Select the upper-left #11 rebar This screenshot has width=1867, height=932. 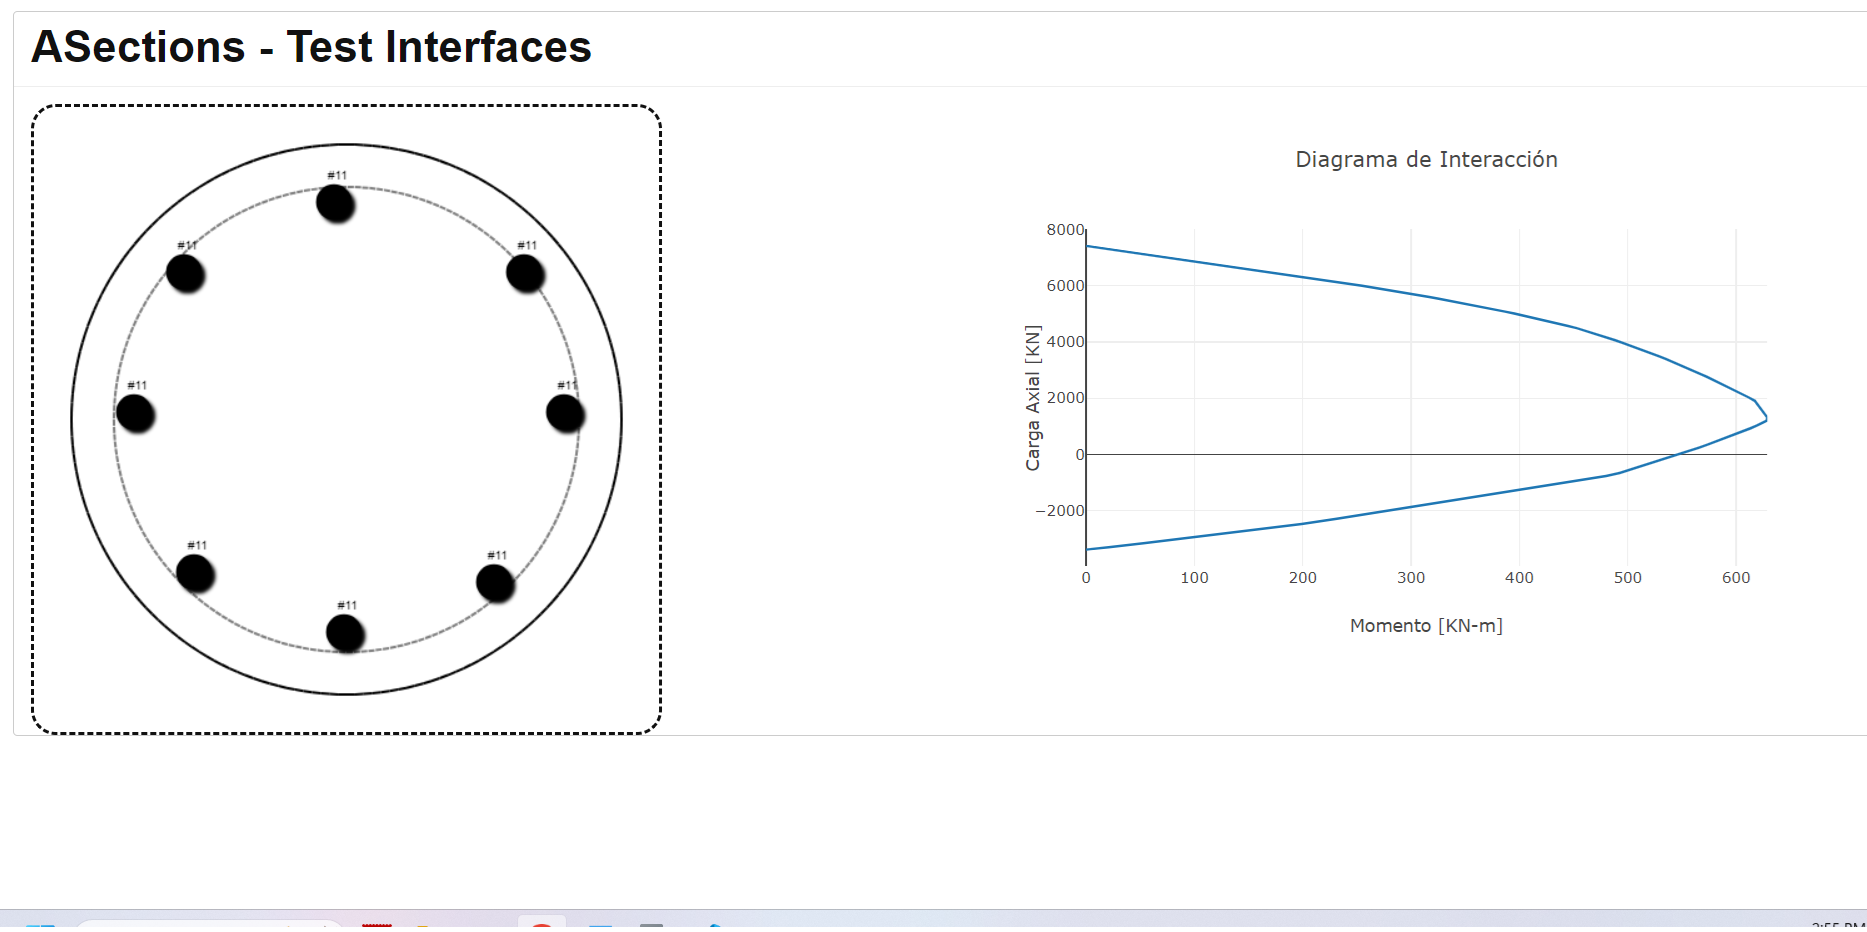pos(185,273)
